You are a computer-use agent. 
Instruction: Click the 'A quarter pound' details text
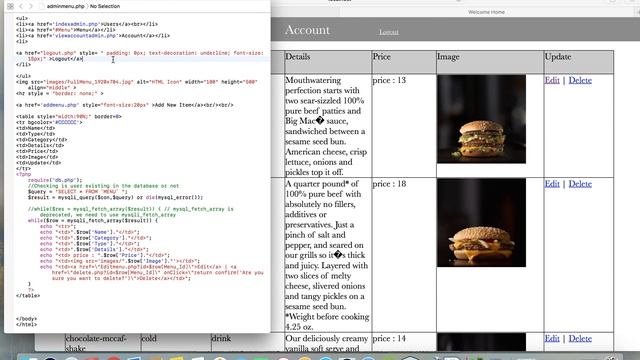click(x=327, y=255)
